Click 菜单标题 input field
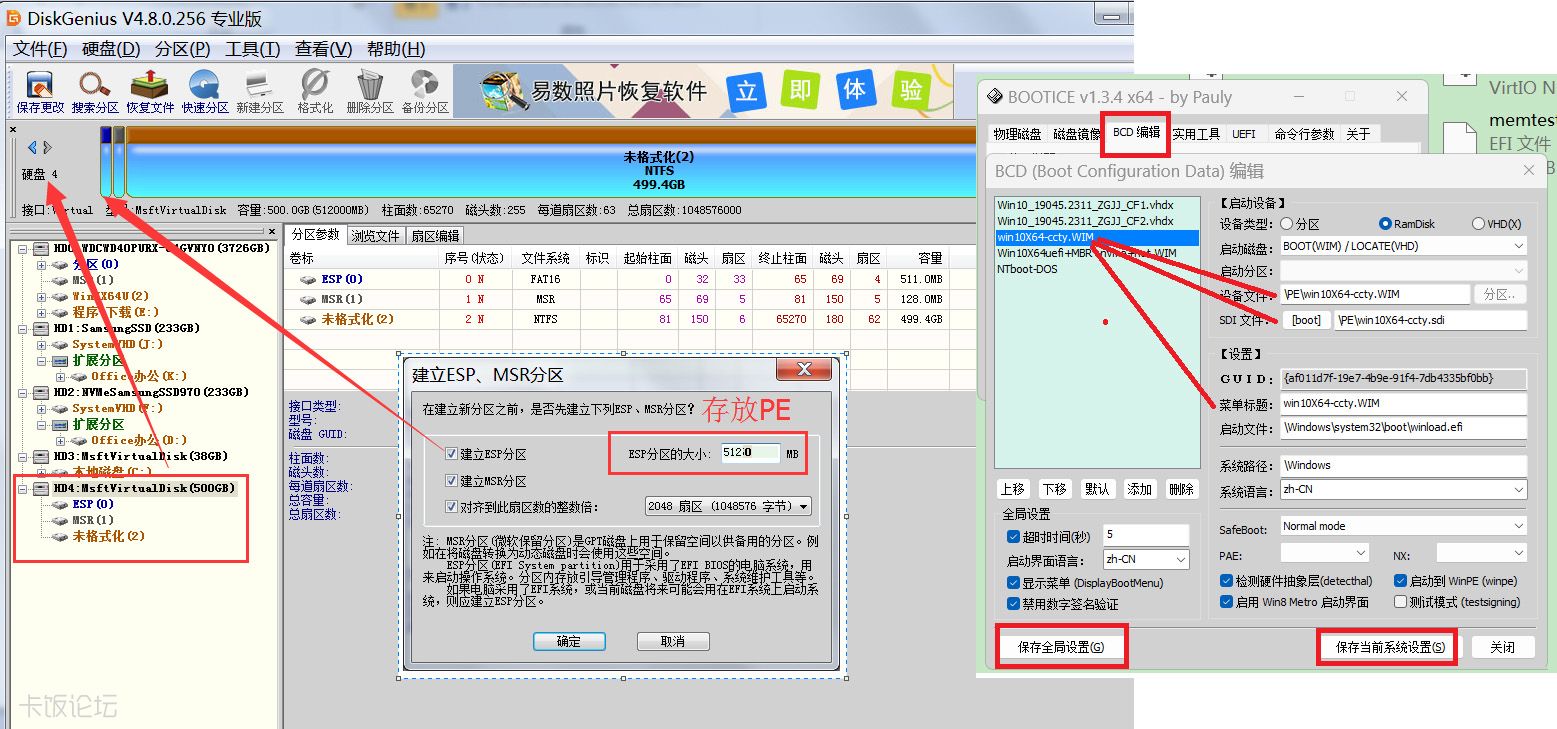The image size is (1557, 729). 1403,403
